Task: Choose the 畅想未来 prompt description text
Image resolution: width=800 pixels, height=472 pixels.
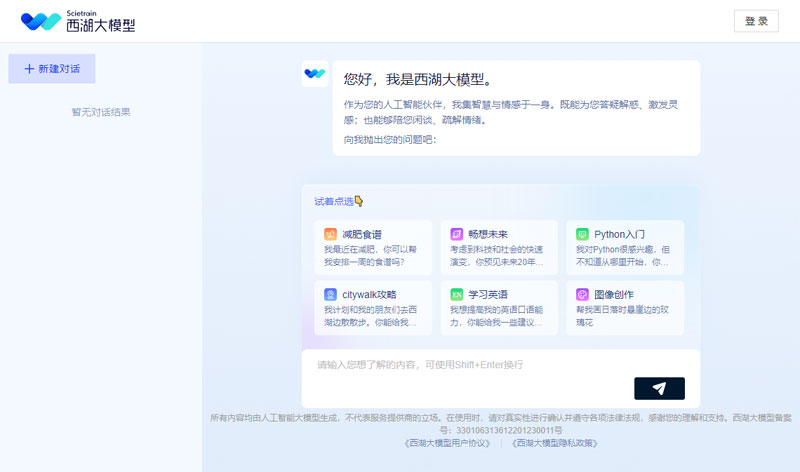Action: click(x=497, y=255)
